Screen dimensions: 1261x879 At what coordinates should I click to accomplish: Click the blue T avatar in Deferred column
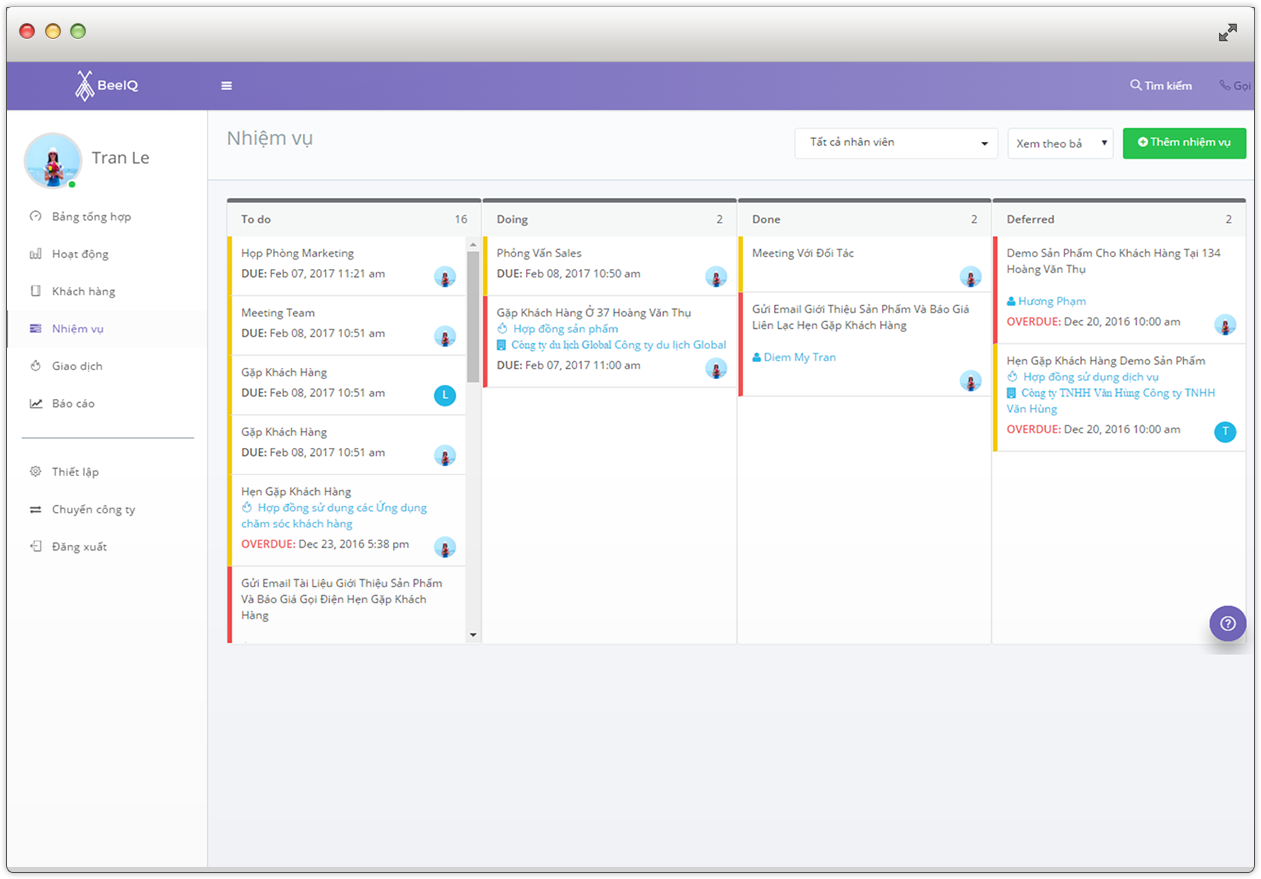click(x=1224, y=432)
